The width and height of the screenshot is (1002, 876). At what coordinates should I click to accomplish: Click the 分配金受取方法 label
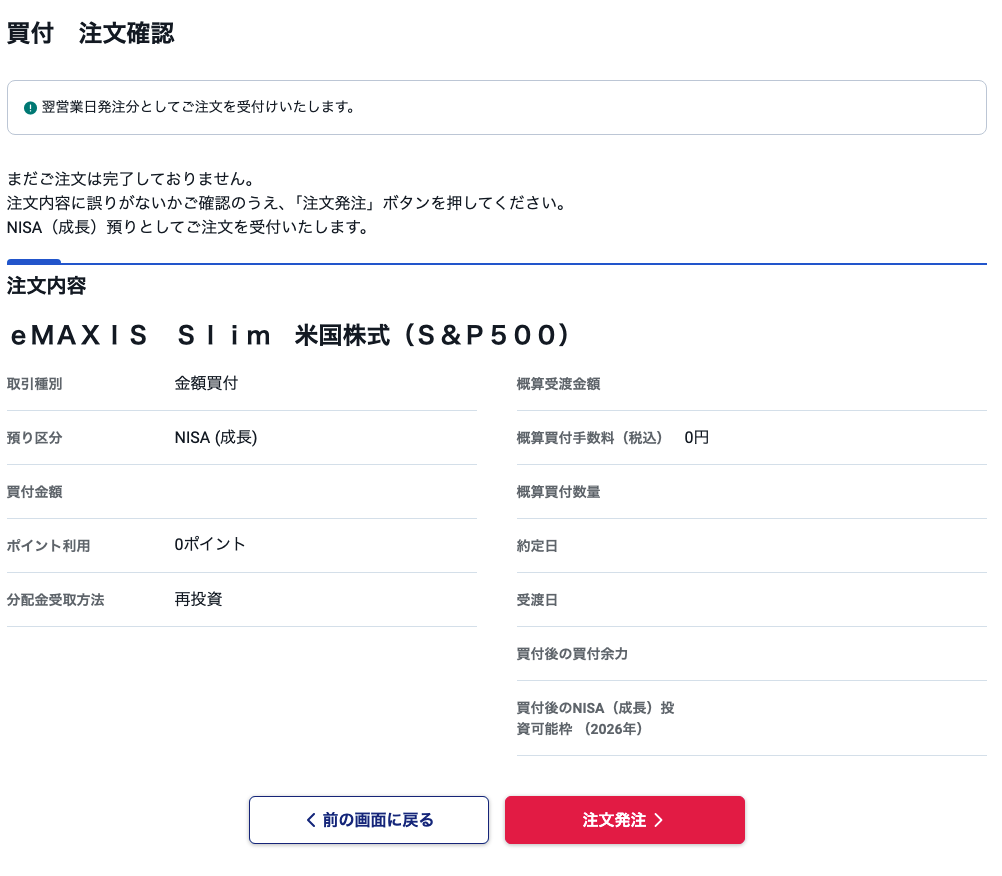click(x=56, y=600)
